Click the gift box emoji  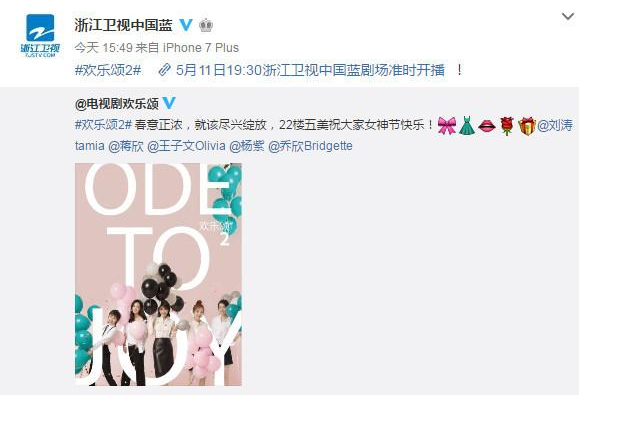[527, 126]
